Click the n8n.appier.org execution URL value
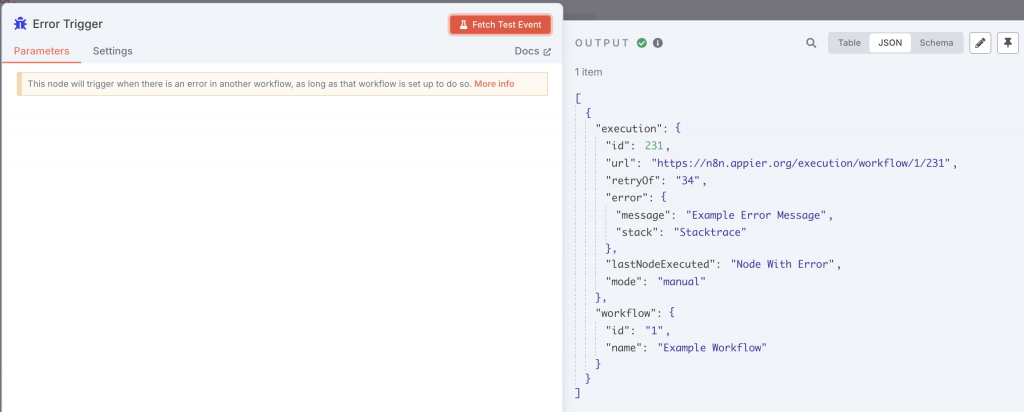Screen dimensions: 1024x412 [804, 163]
